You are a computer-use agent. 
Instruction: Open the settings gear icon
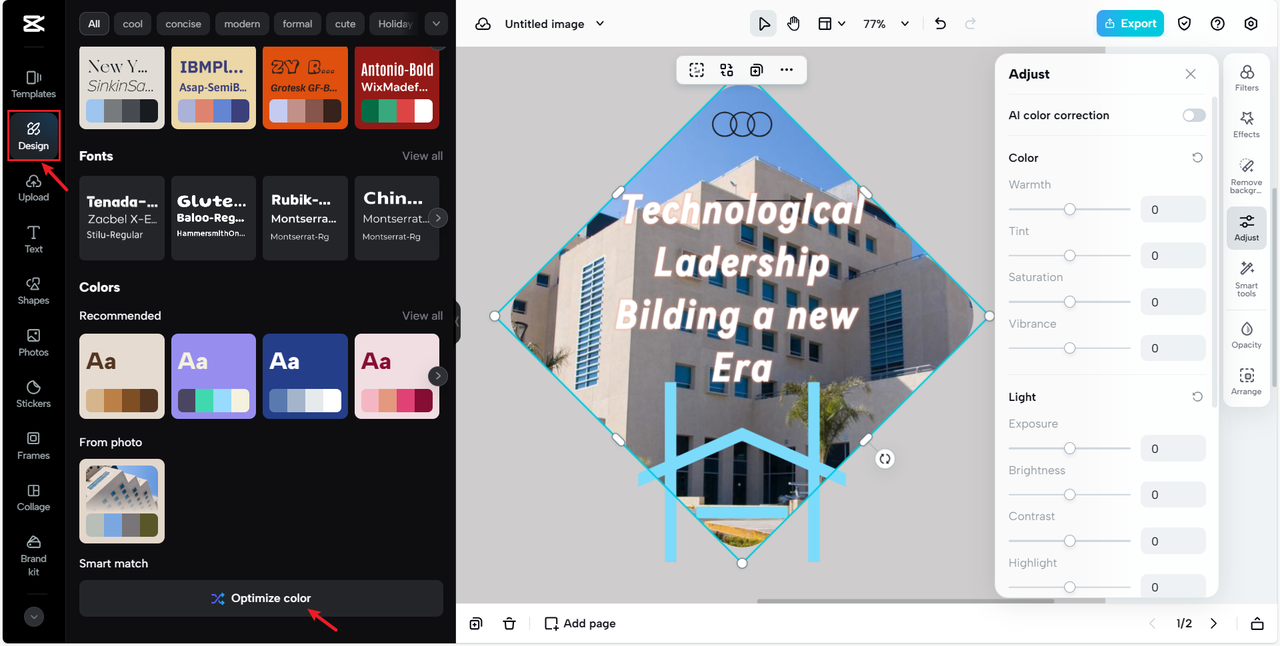click(x=1251, y=24)
